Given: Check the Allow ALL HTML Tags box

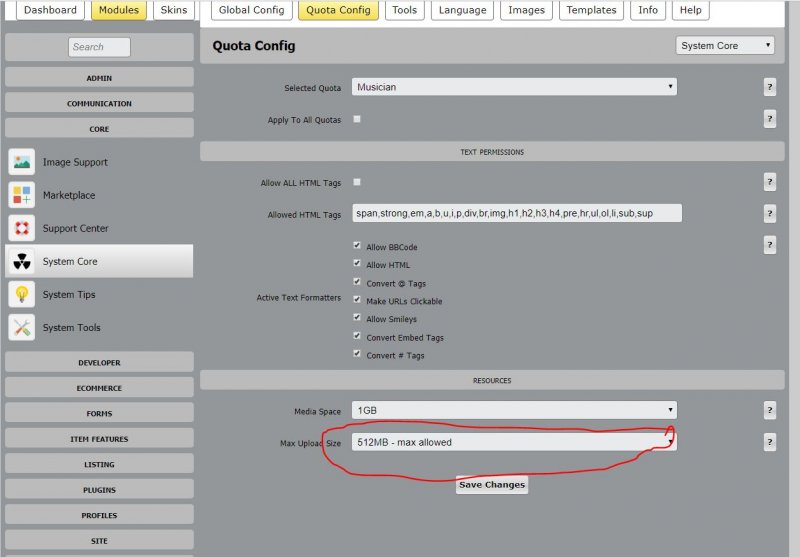Looking at the screenshot, I should click(357, 182).
